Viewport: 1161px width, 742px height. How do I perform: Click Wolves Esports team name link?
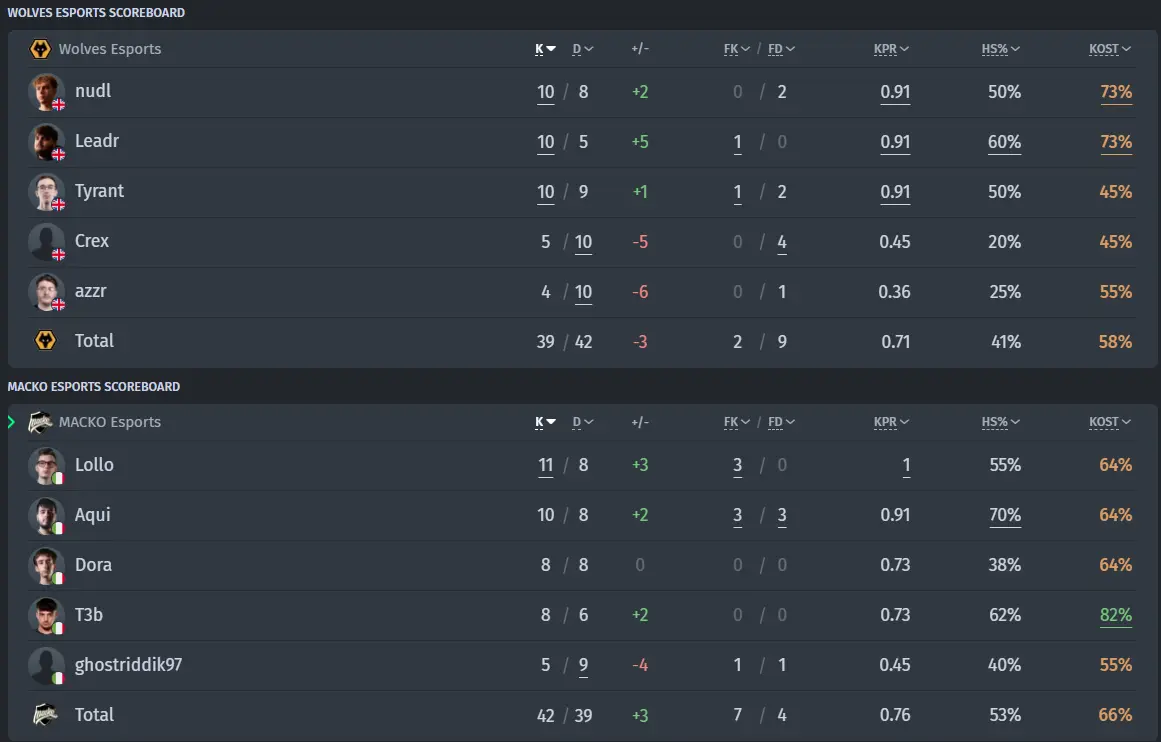110,49
